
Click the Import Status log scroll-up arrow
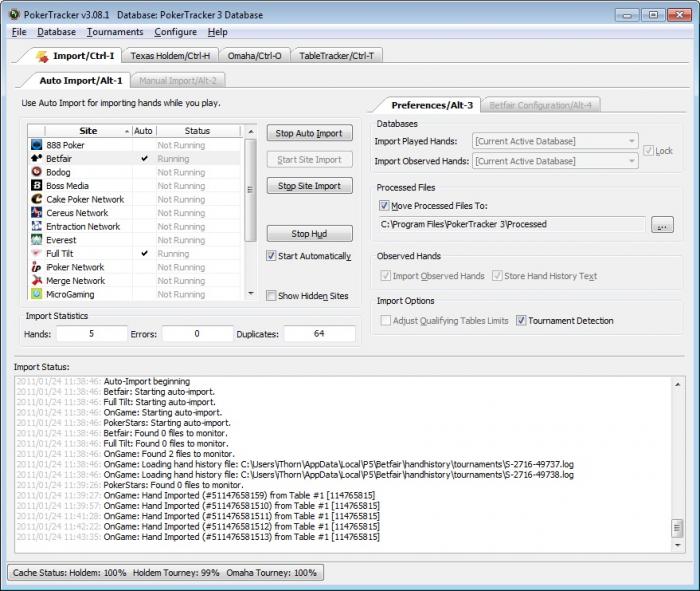pyautogui.click(x=677, y=384)
